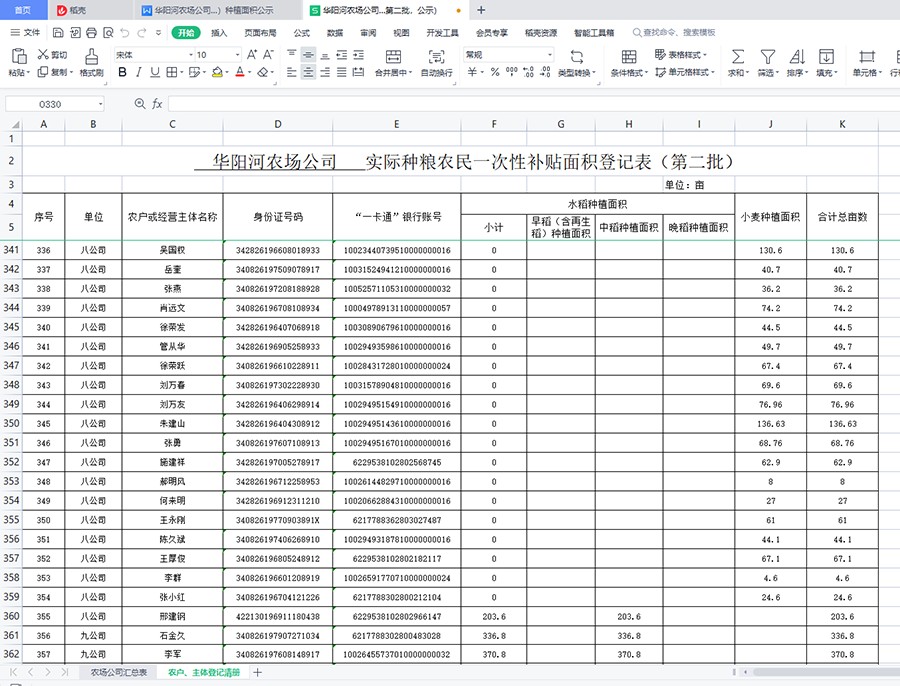Click the Merge and Center (合并居中) icon
Screen dimensions: 900x686
click(391, 56)
